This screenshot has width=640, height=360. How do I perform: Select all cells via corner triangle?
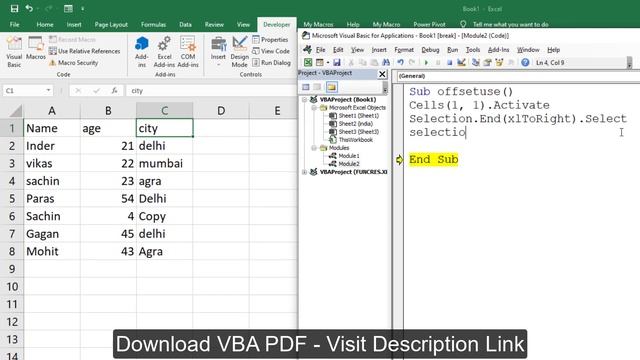click(x=16, y=111)
